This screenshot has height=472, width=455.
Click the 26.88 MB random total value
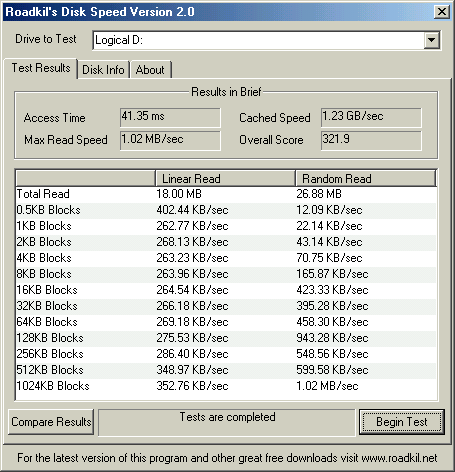pyautogui.click(x=319, y=194)
